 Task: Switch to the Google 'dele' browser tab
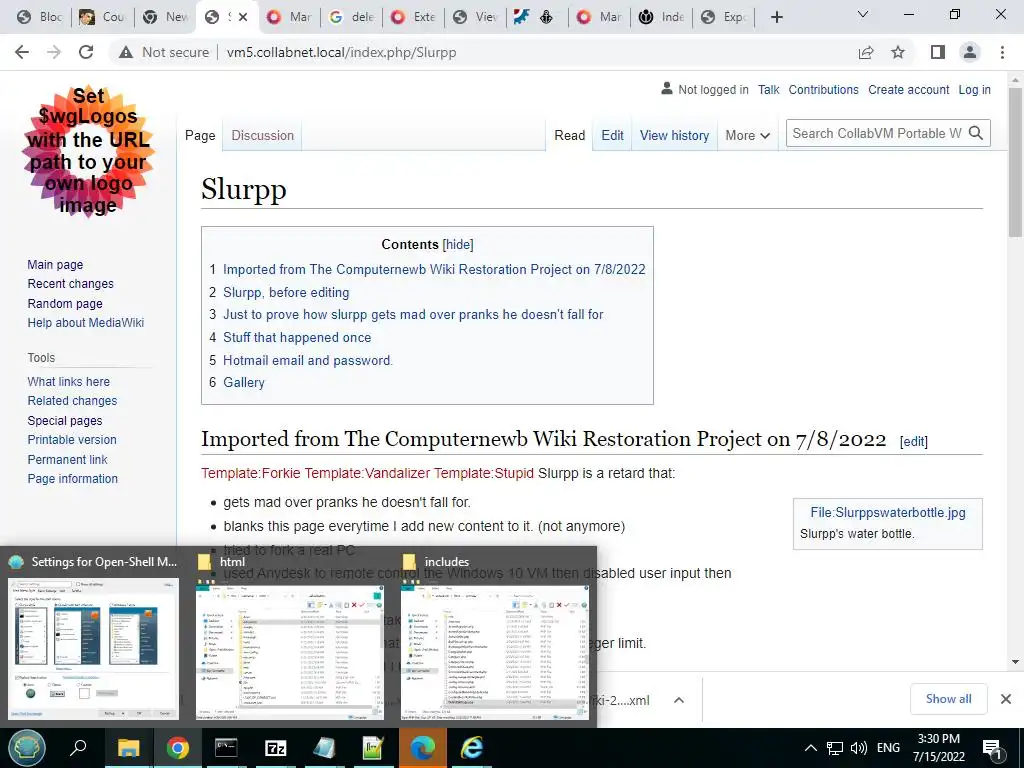(353, 17)
